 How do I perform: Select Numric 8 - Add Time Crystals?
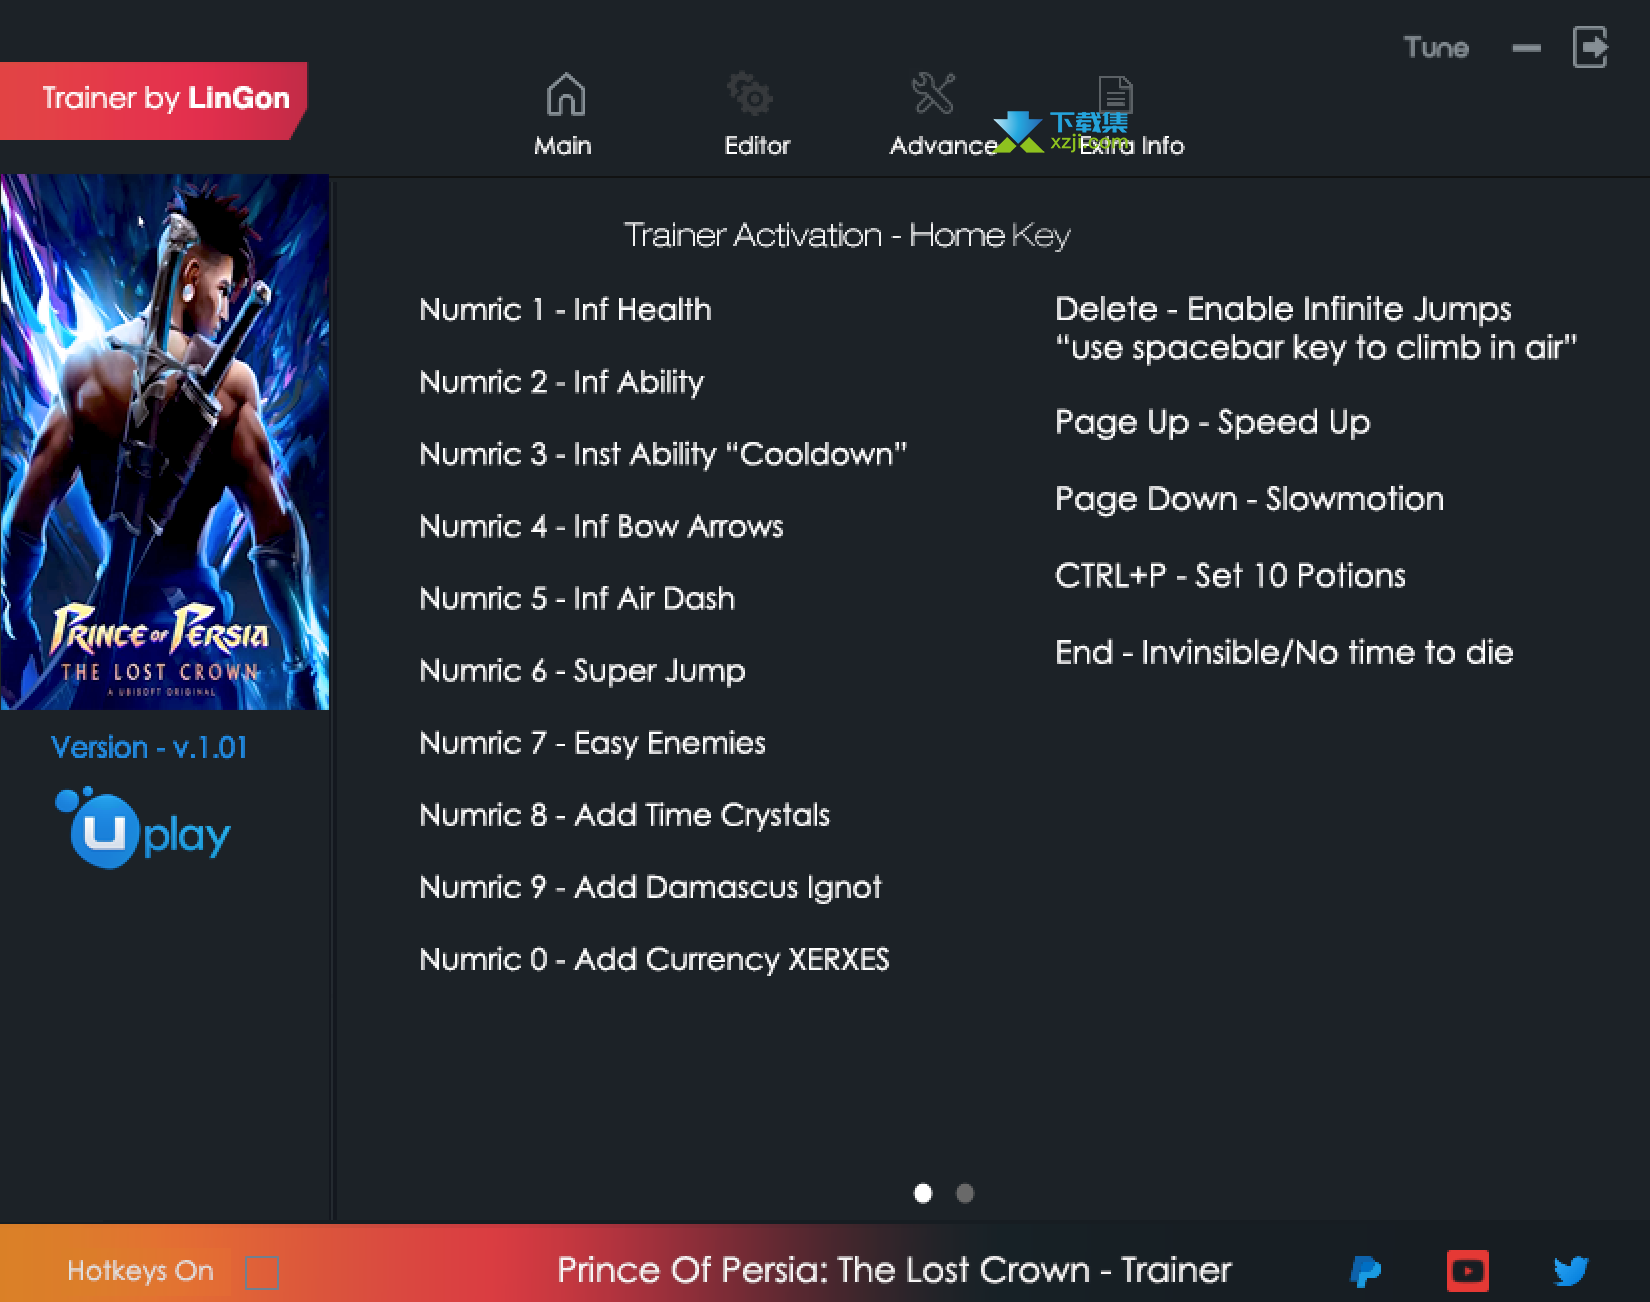pos(624,815)
